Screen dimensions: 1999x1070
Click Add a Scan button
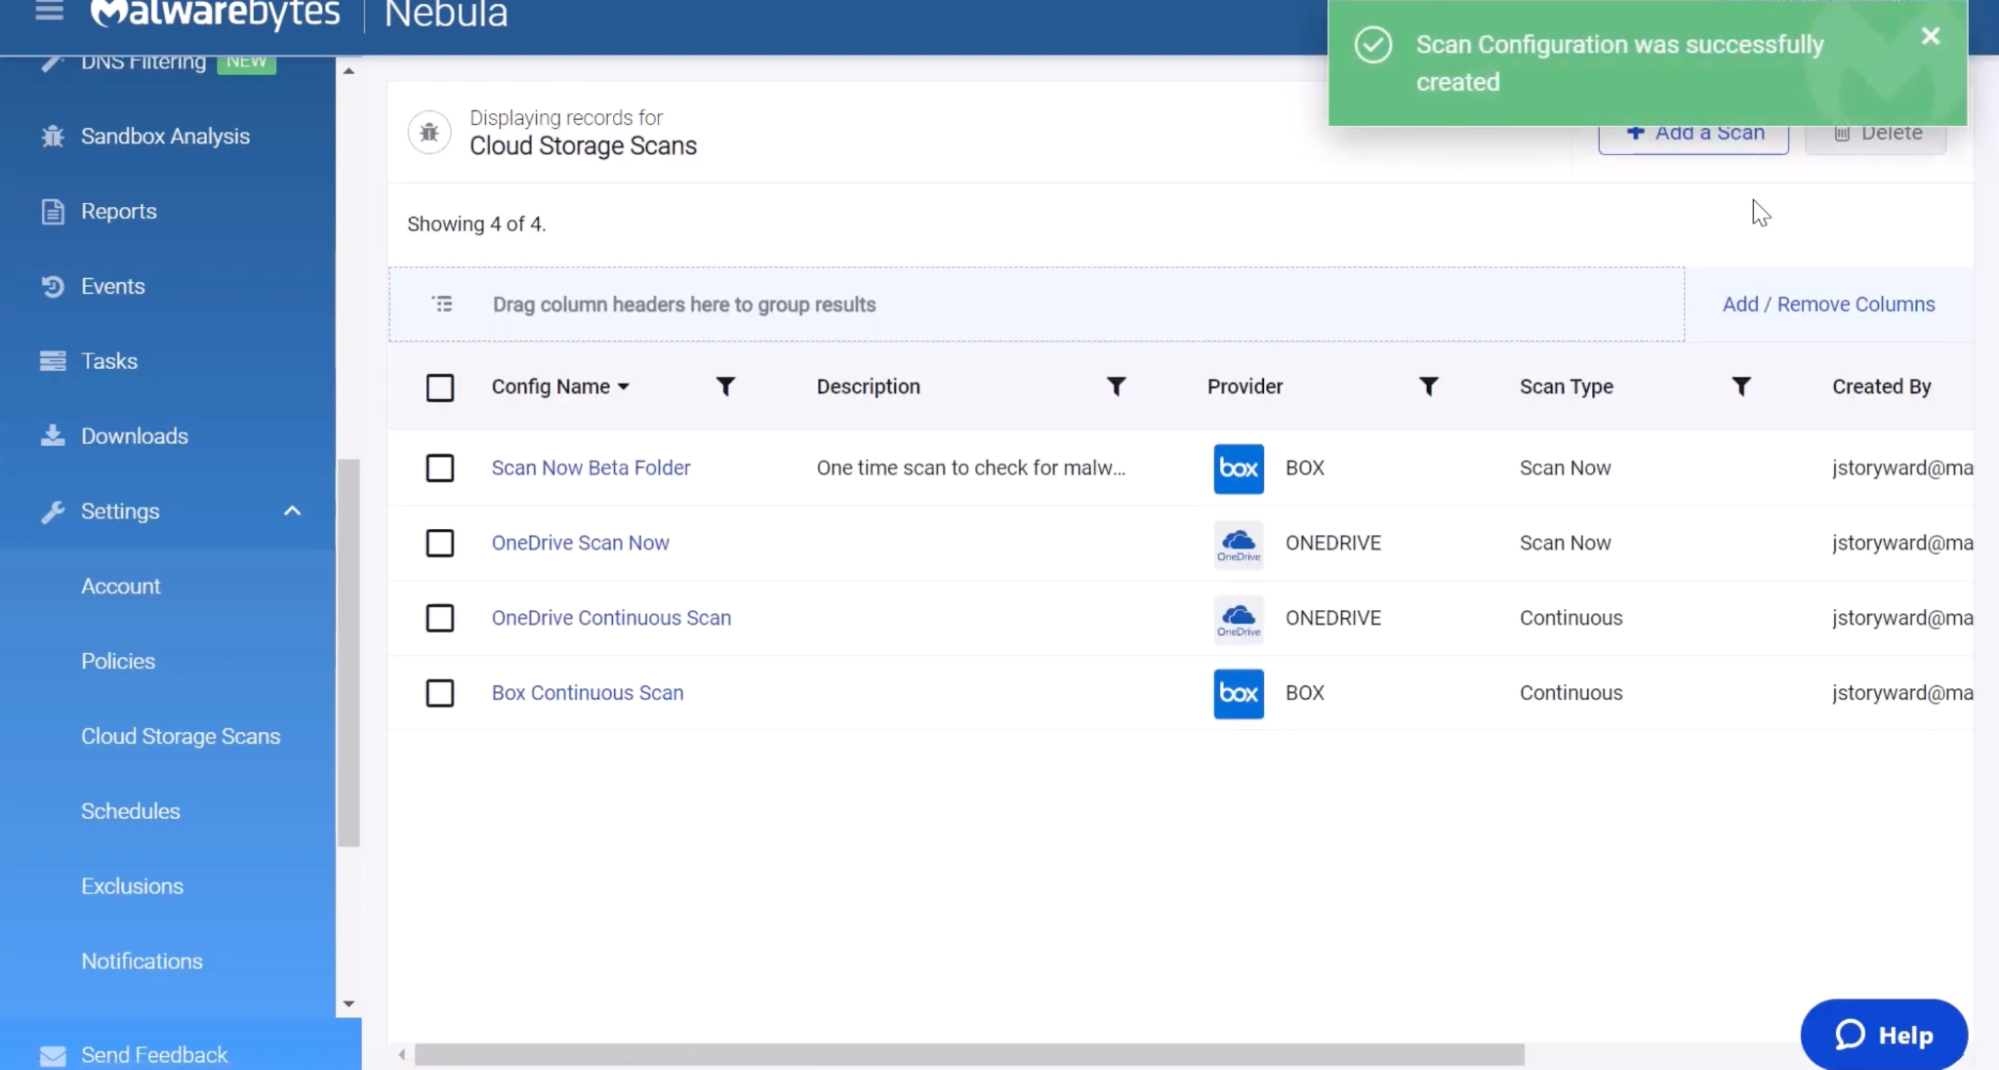tap(1693, 137)
